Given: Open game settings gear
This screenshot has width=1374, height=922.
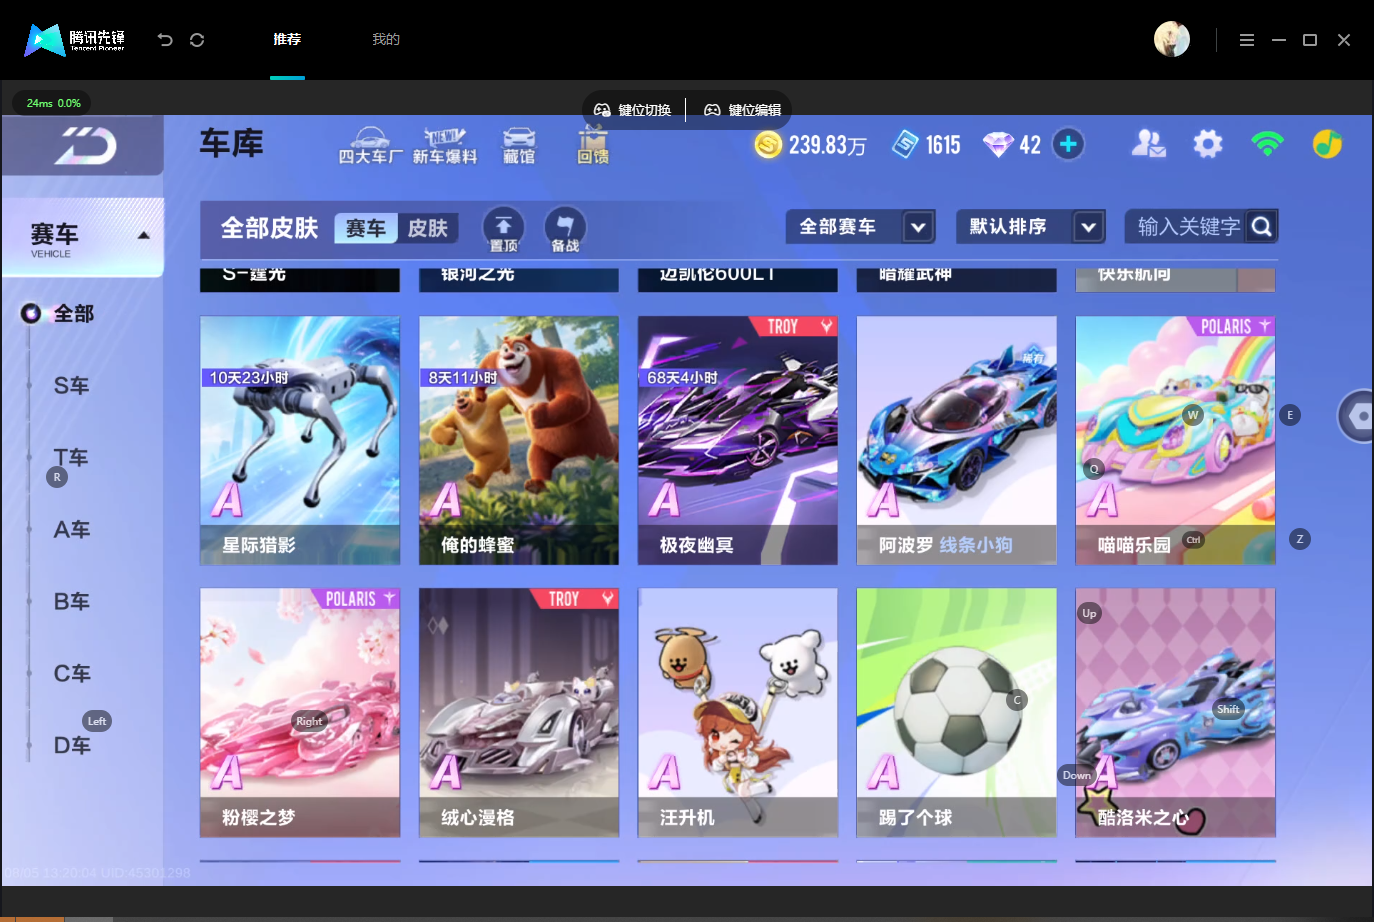Looking at the screenshot, I should 1208,144.
